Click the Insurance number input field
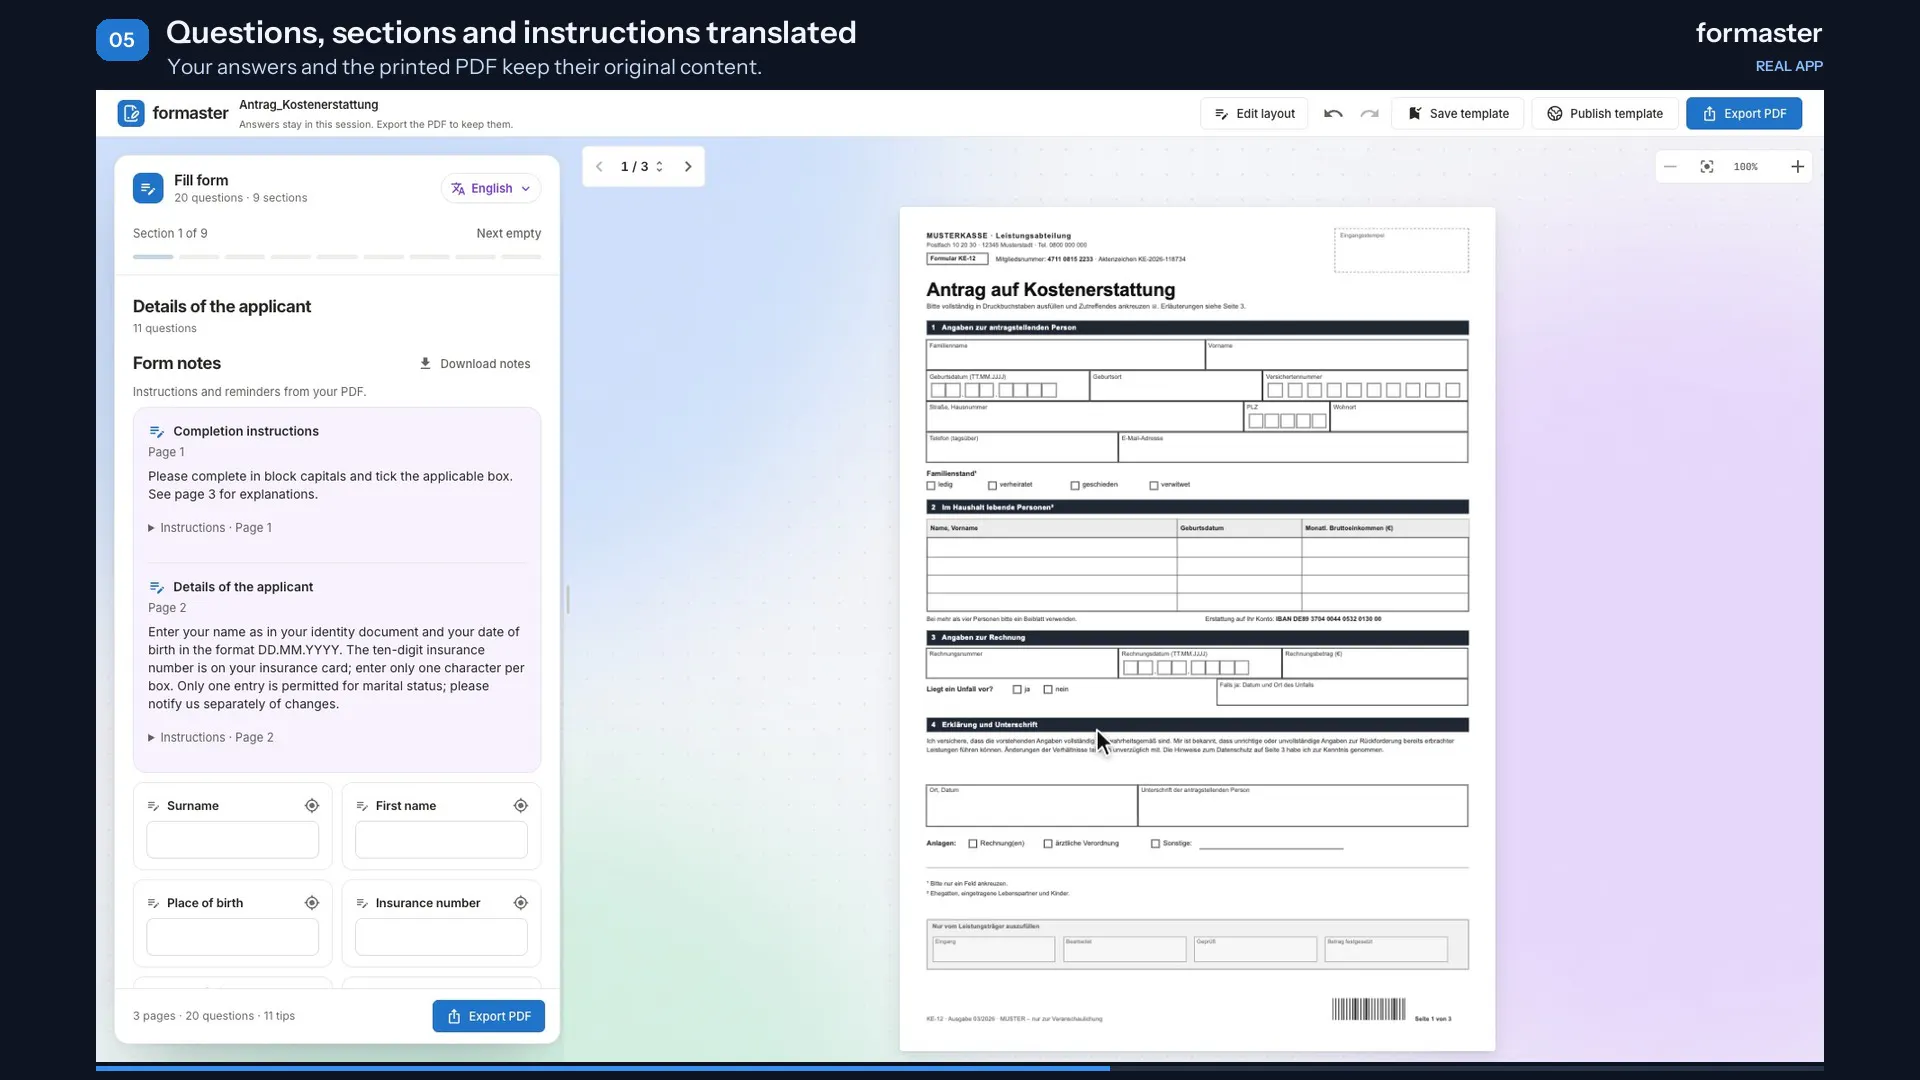The image size is (1920, 1080). point(441,937)
